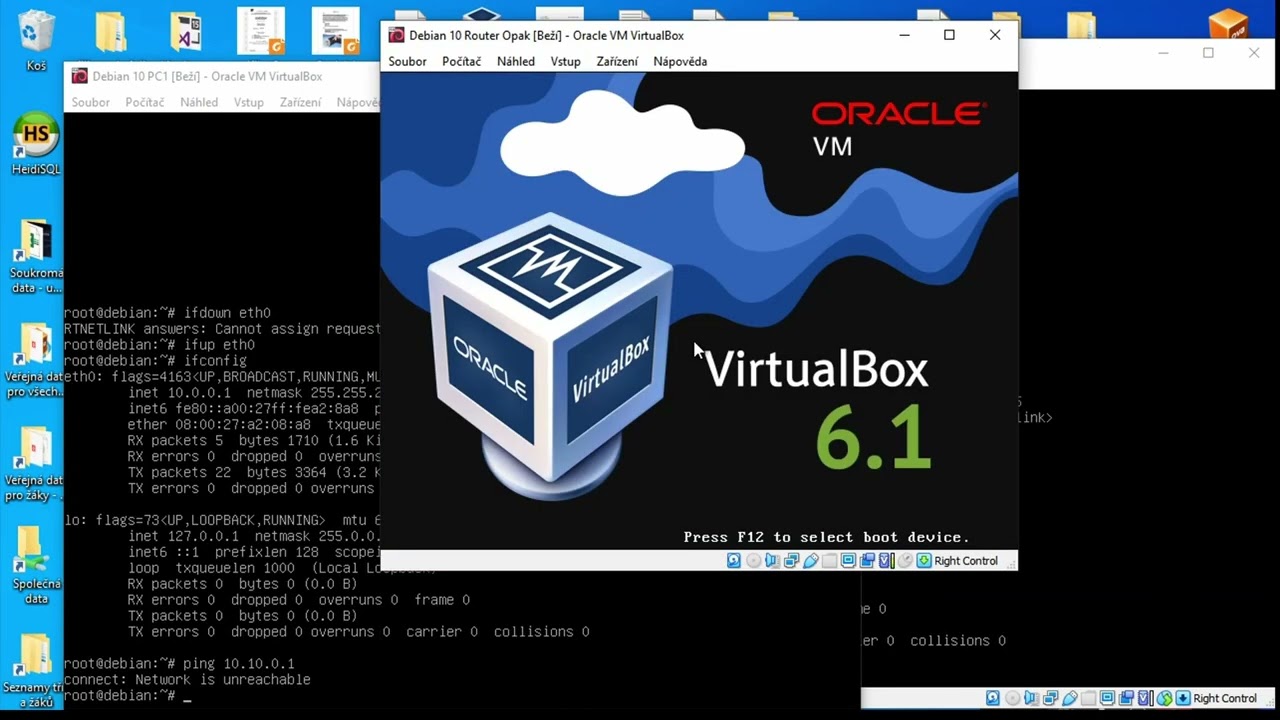Open USB indicator in rear right VM window

(x=1069, y=698)
